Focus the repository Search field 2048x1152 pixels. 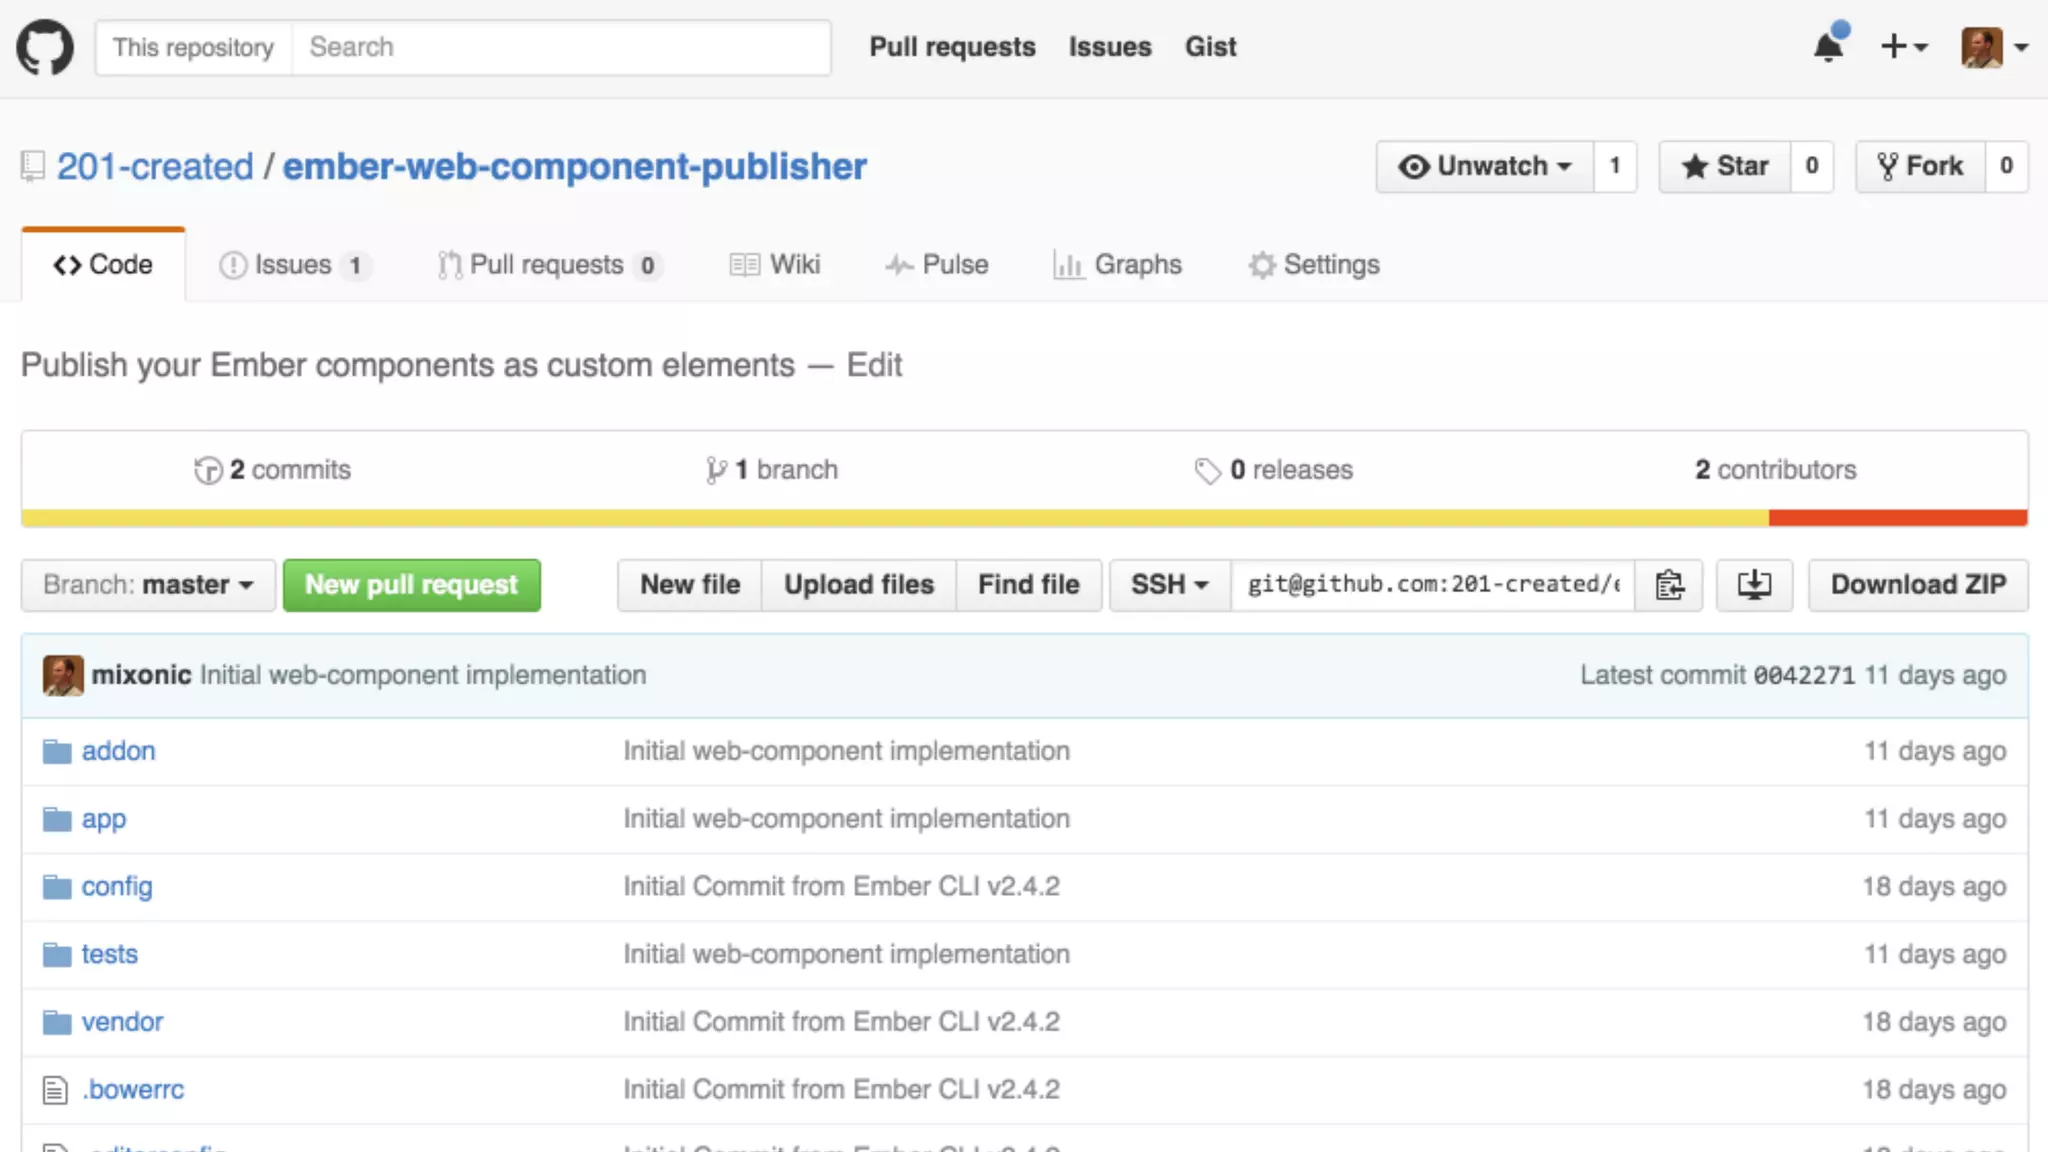pyautogui.click(x=560, y=47)
